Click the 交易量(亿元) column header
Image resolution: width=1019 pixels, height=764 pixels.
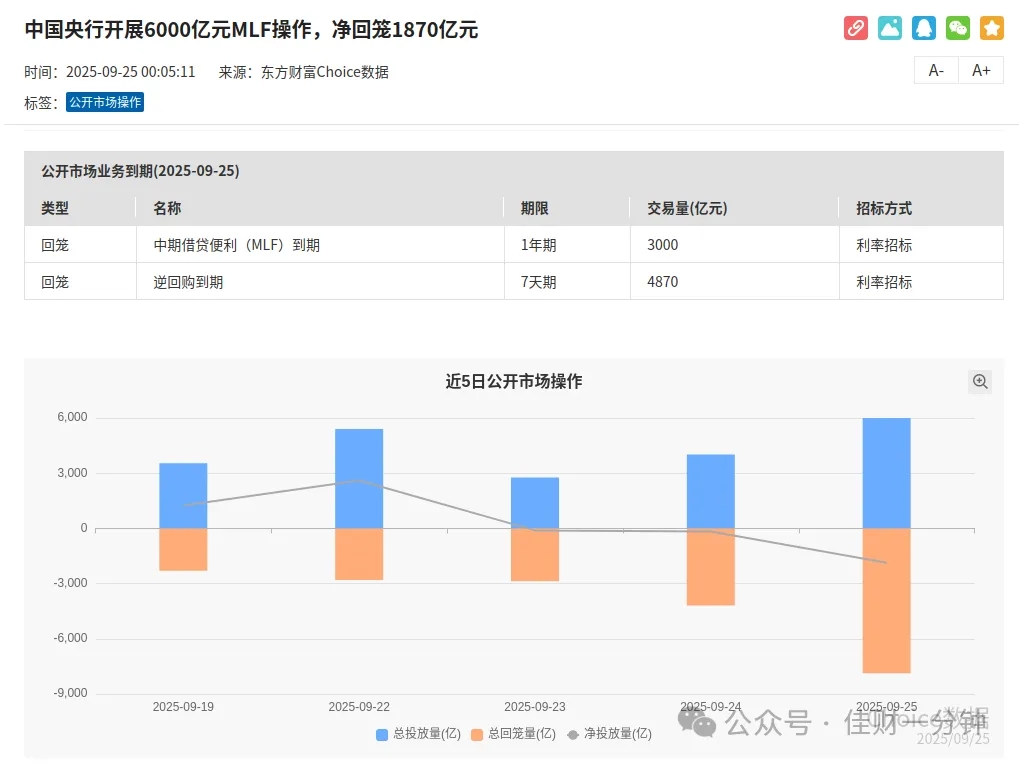coord(687,208)
